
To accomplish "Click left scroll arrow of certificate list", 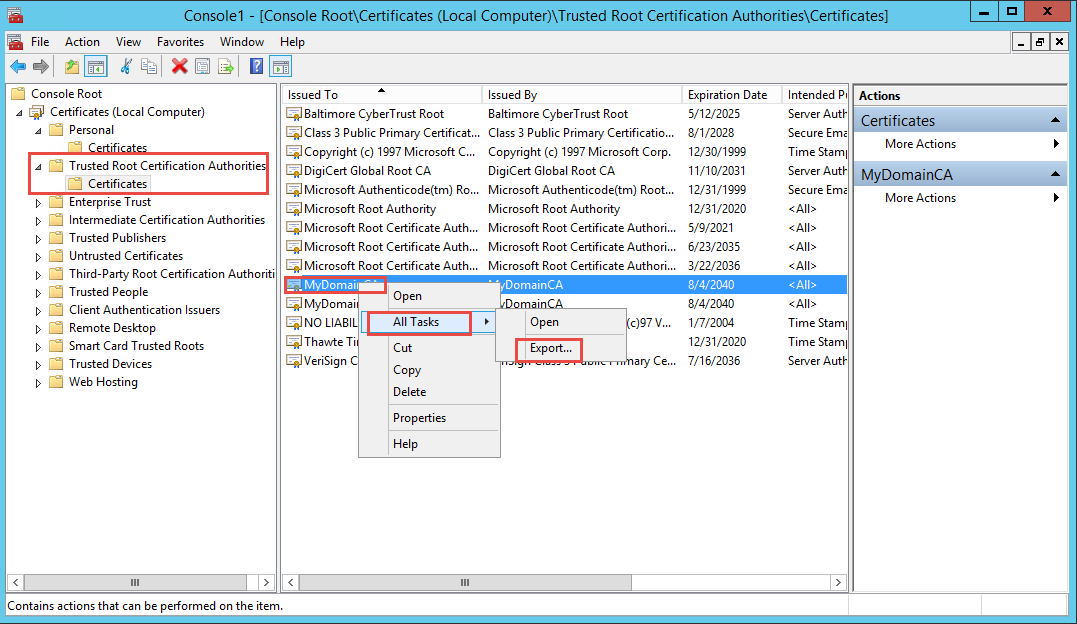I will (x=291, y=582).
